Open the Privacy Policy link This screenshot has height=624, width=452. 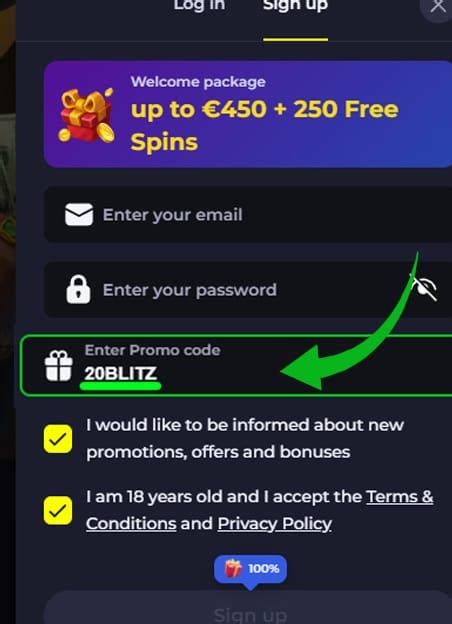[x=275, y=524]
